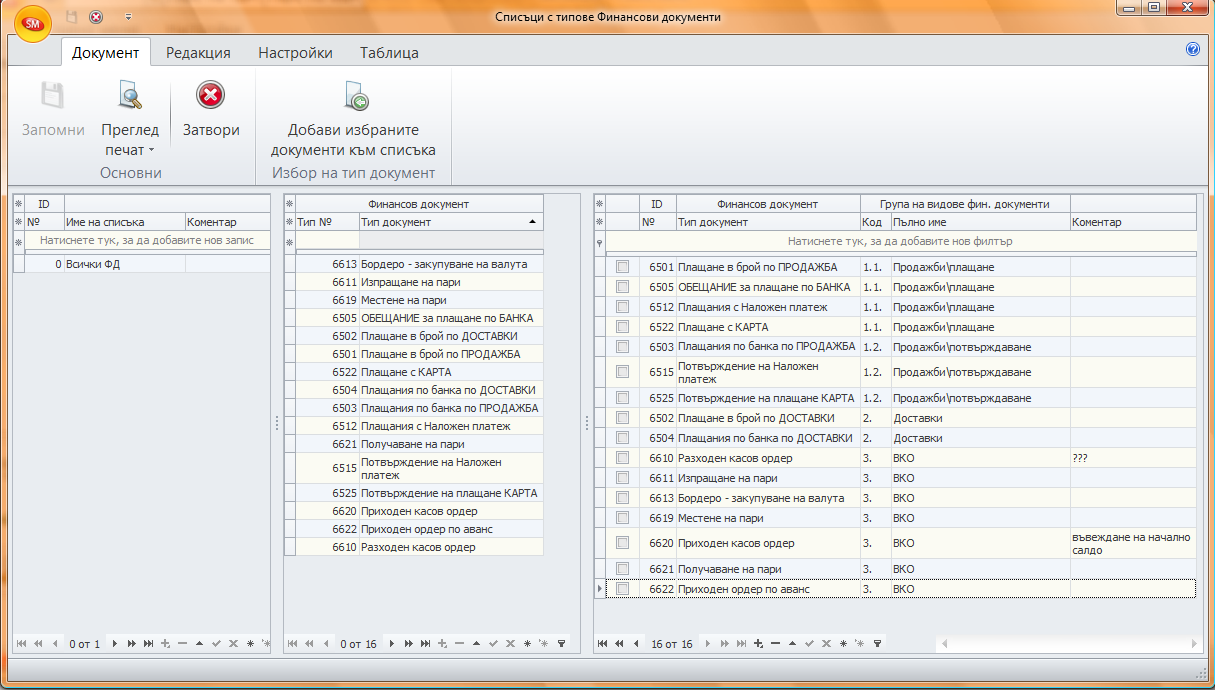
Task: Go to first record in 16 от 16 navigator
Action: tap(603, 644)
